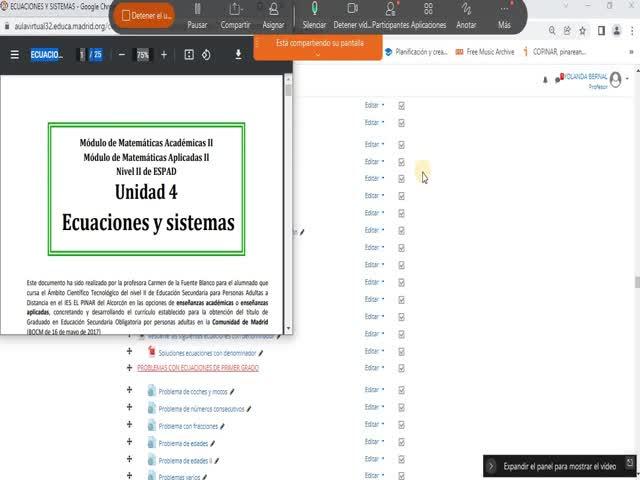The image size is (640, 480).
Task: Click the Moodle page vertical scrollbar thumb
Action: (x=637, y=282)
